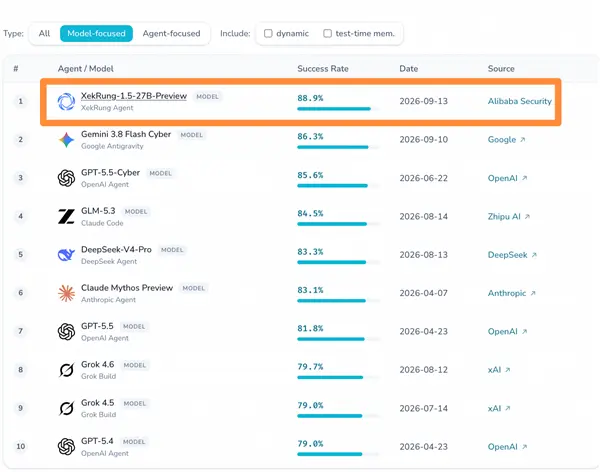
Task: Enable the dynamic checkbox
Action: (x=268, y=33)
